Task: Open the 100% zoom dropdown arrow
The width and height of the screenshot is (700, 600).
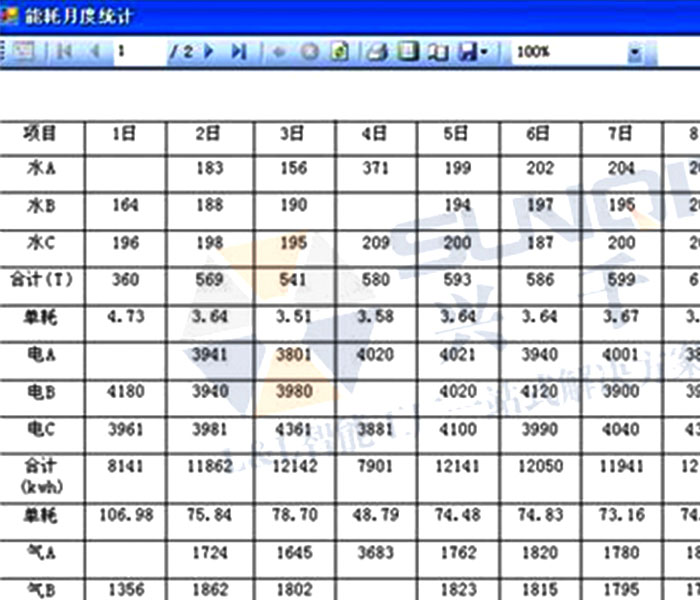Action: [x=635, y=51]
